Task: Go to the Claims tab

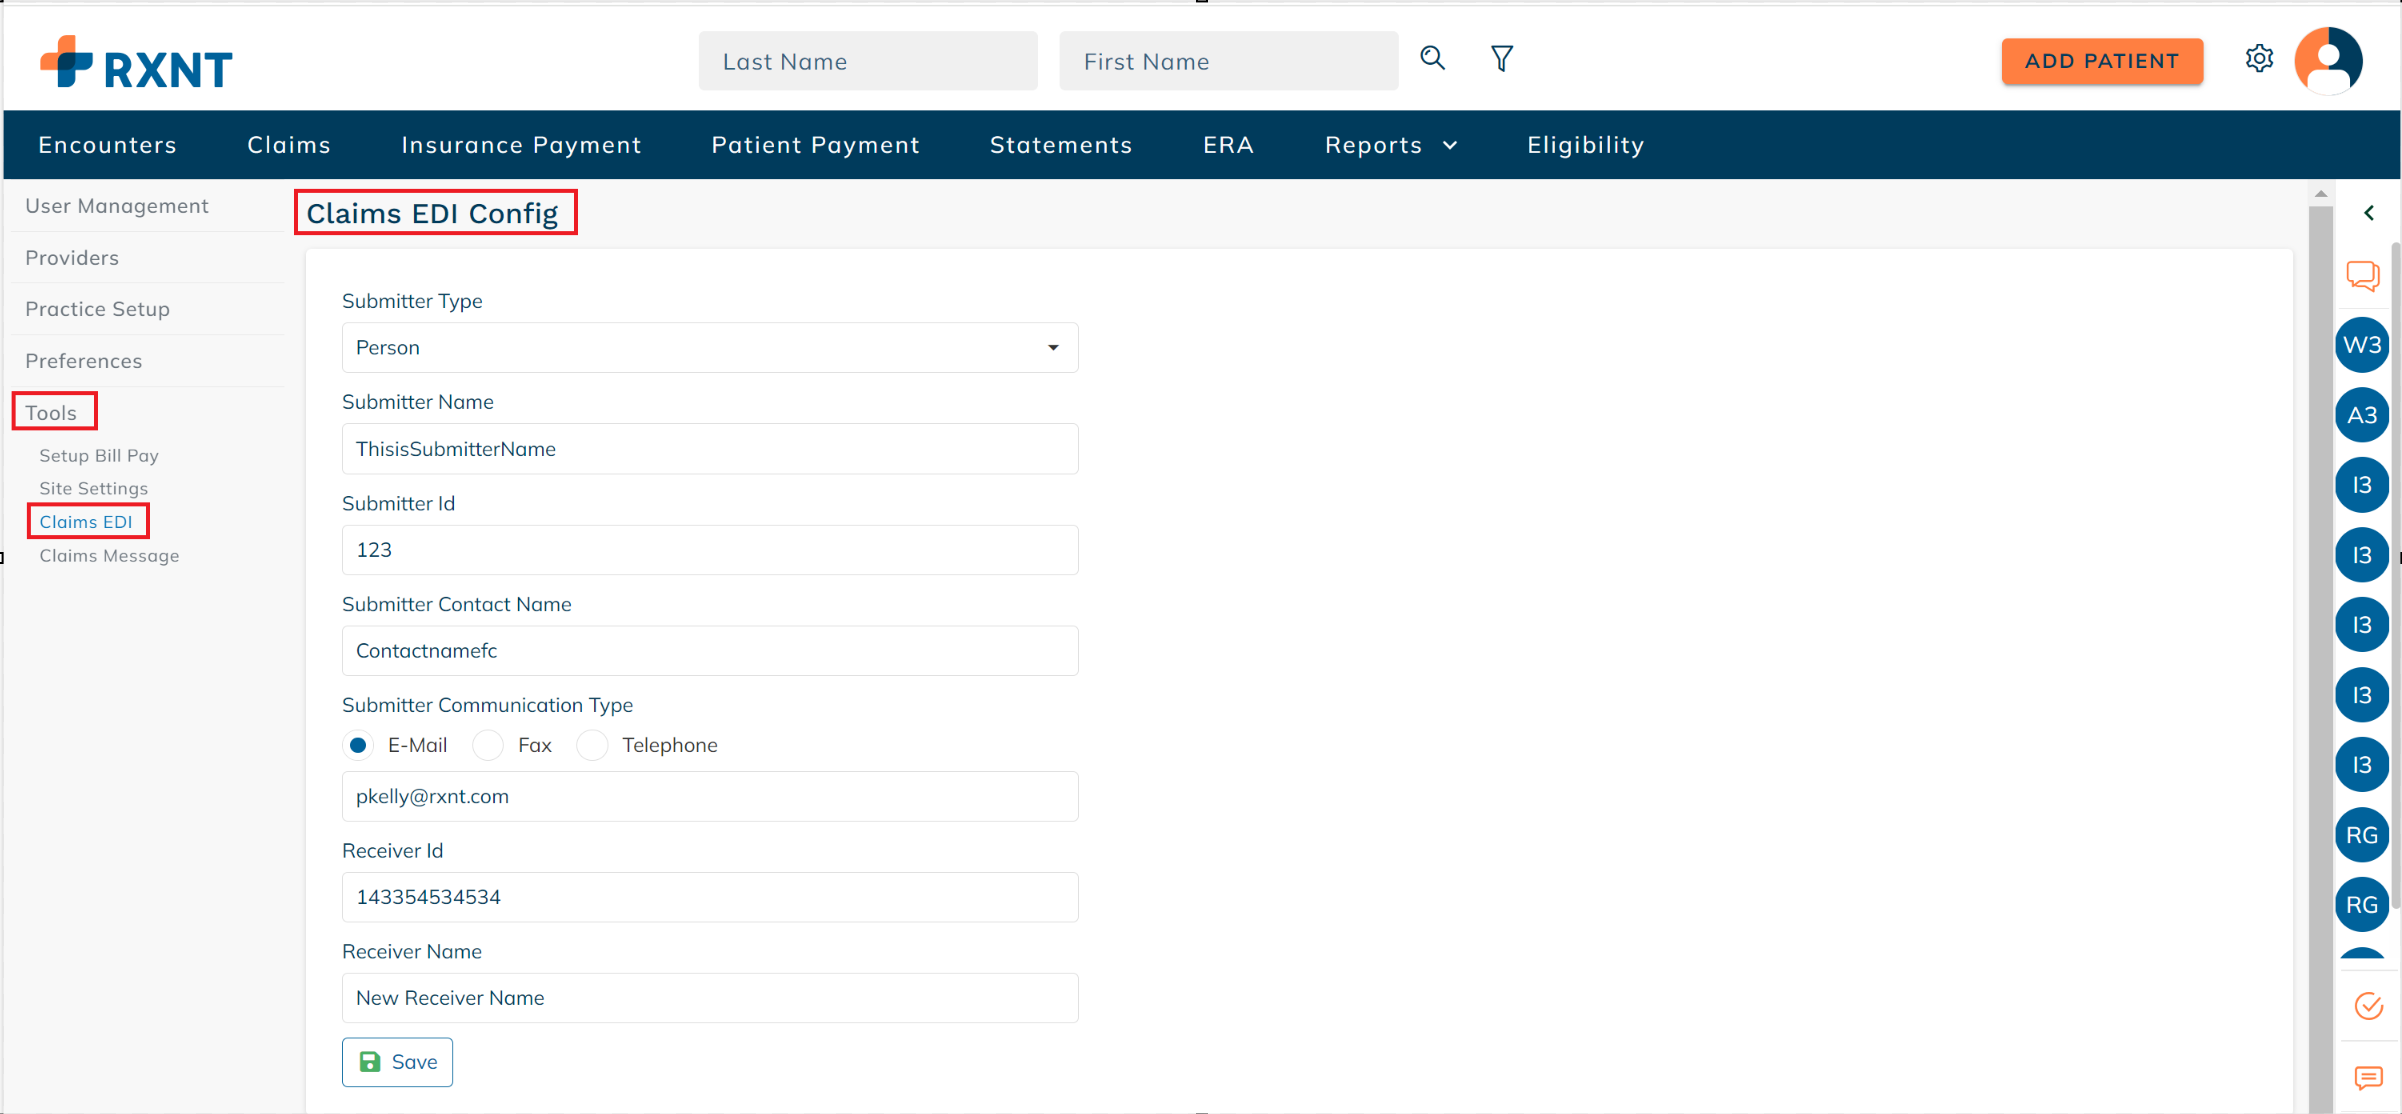Action: click(288, 145)
